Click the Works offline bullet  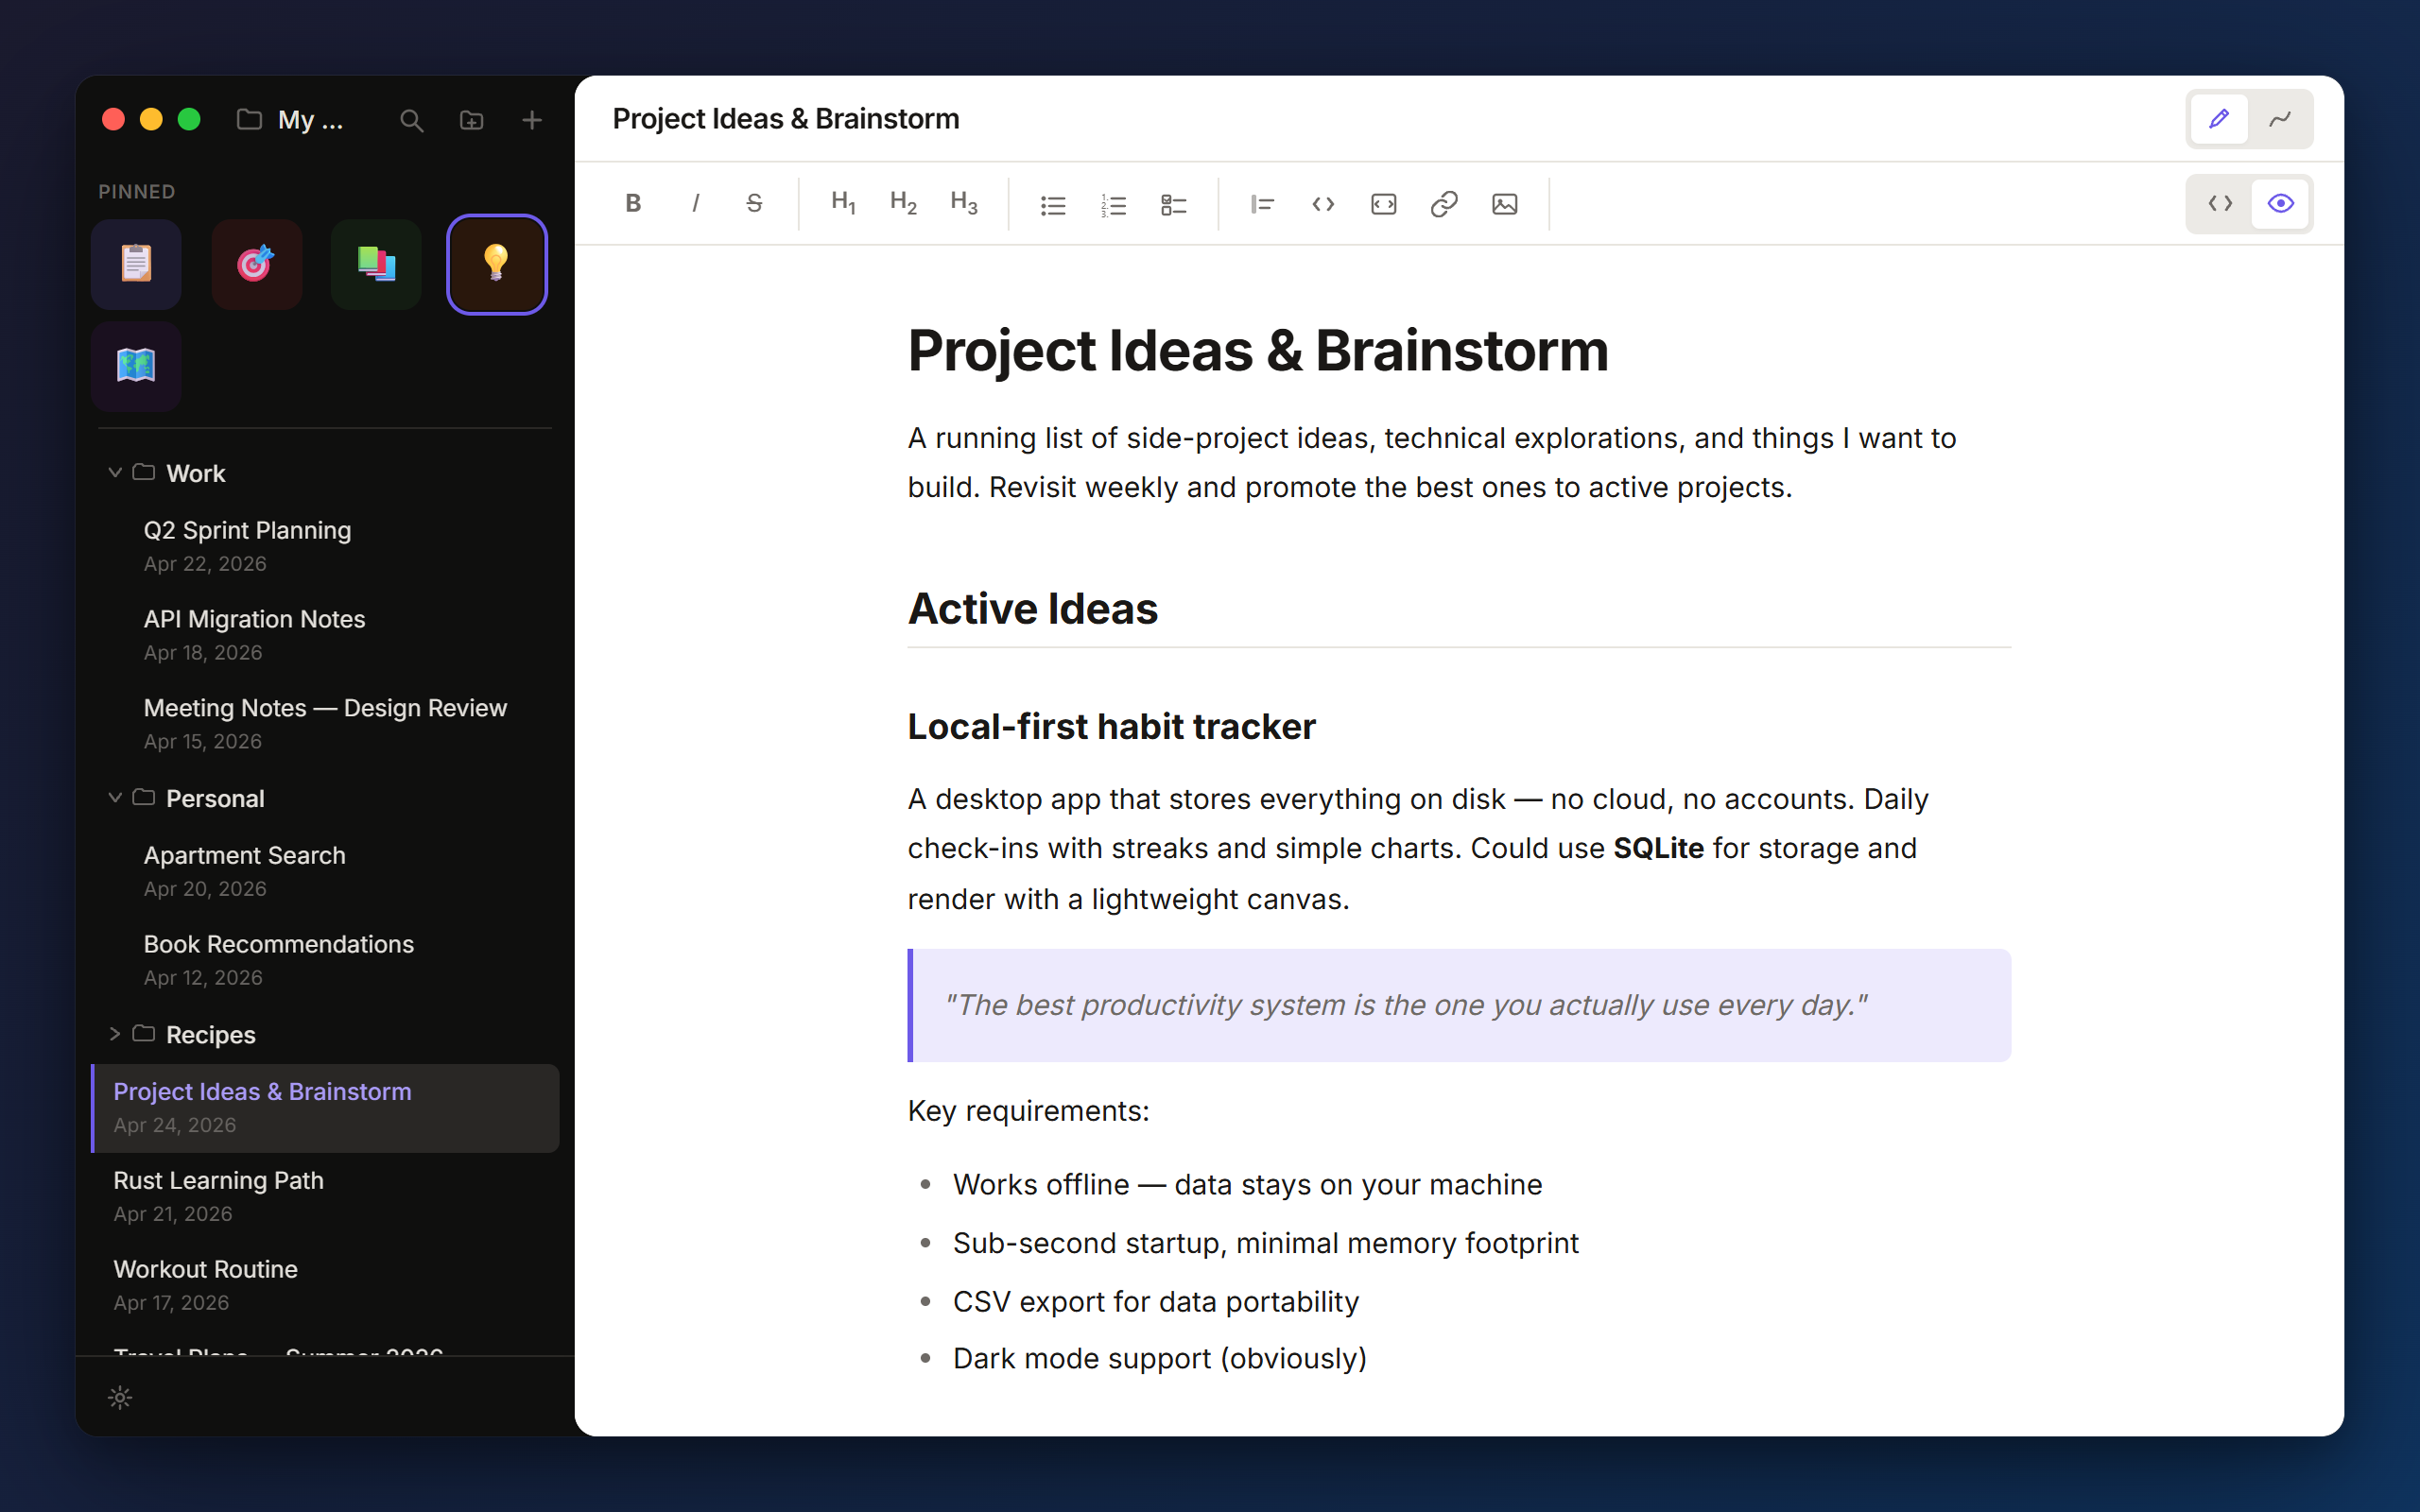[x=1247, y=1184]
